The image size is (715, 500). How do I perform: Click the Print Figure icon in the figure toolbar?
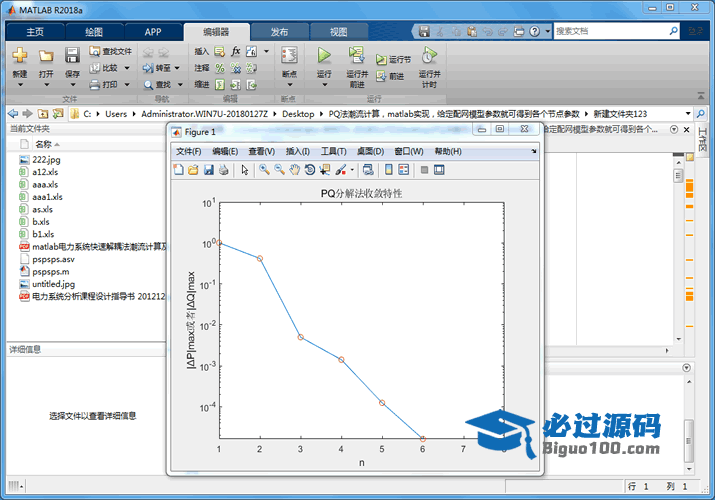pyautogui.click(x=223, y=170)
